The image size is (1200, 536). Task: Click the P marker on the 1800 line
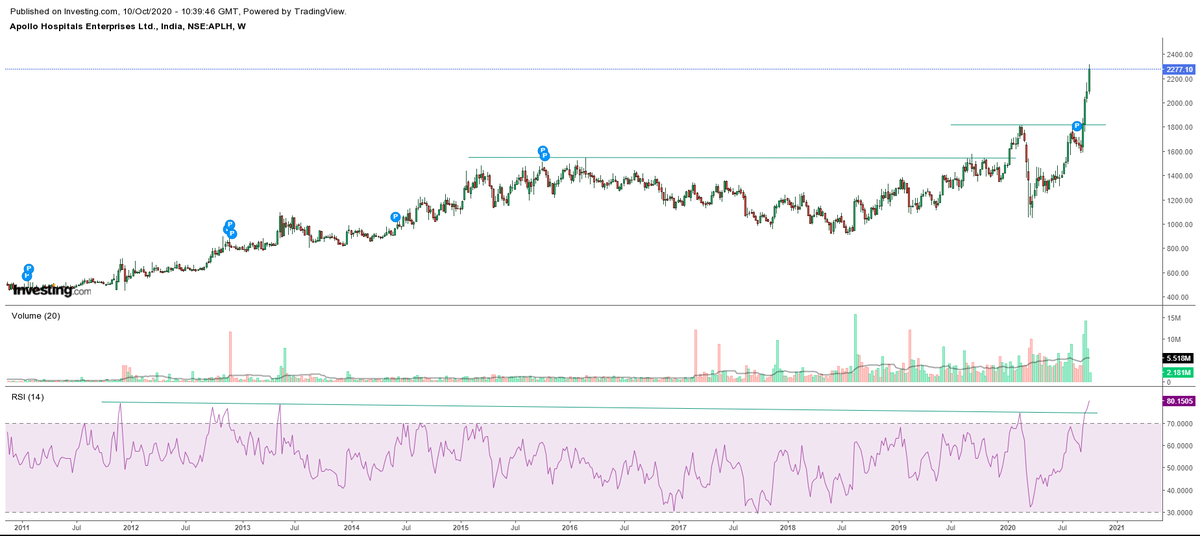[1076, 126]
